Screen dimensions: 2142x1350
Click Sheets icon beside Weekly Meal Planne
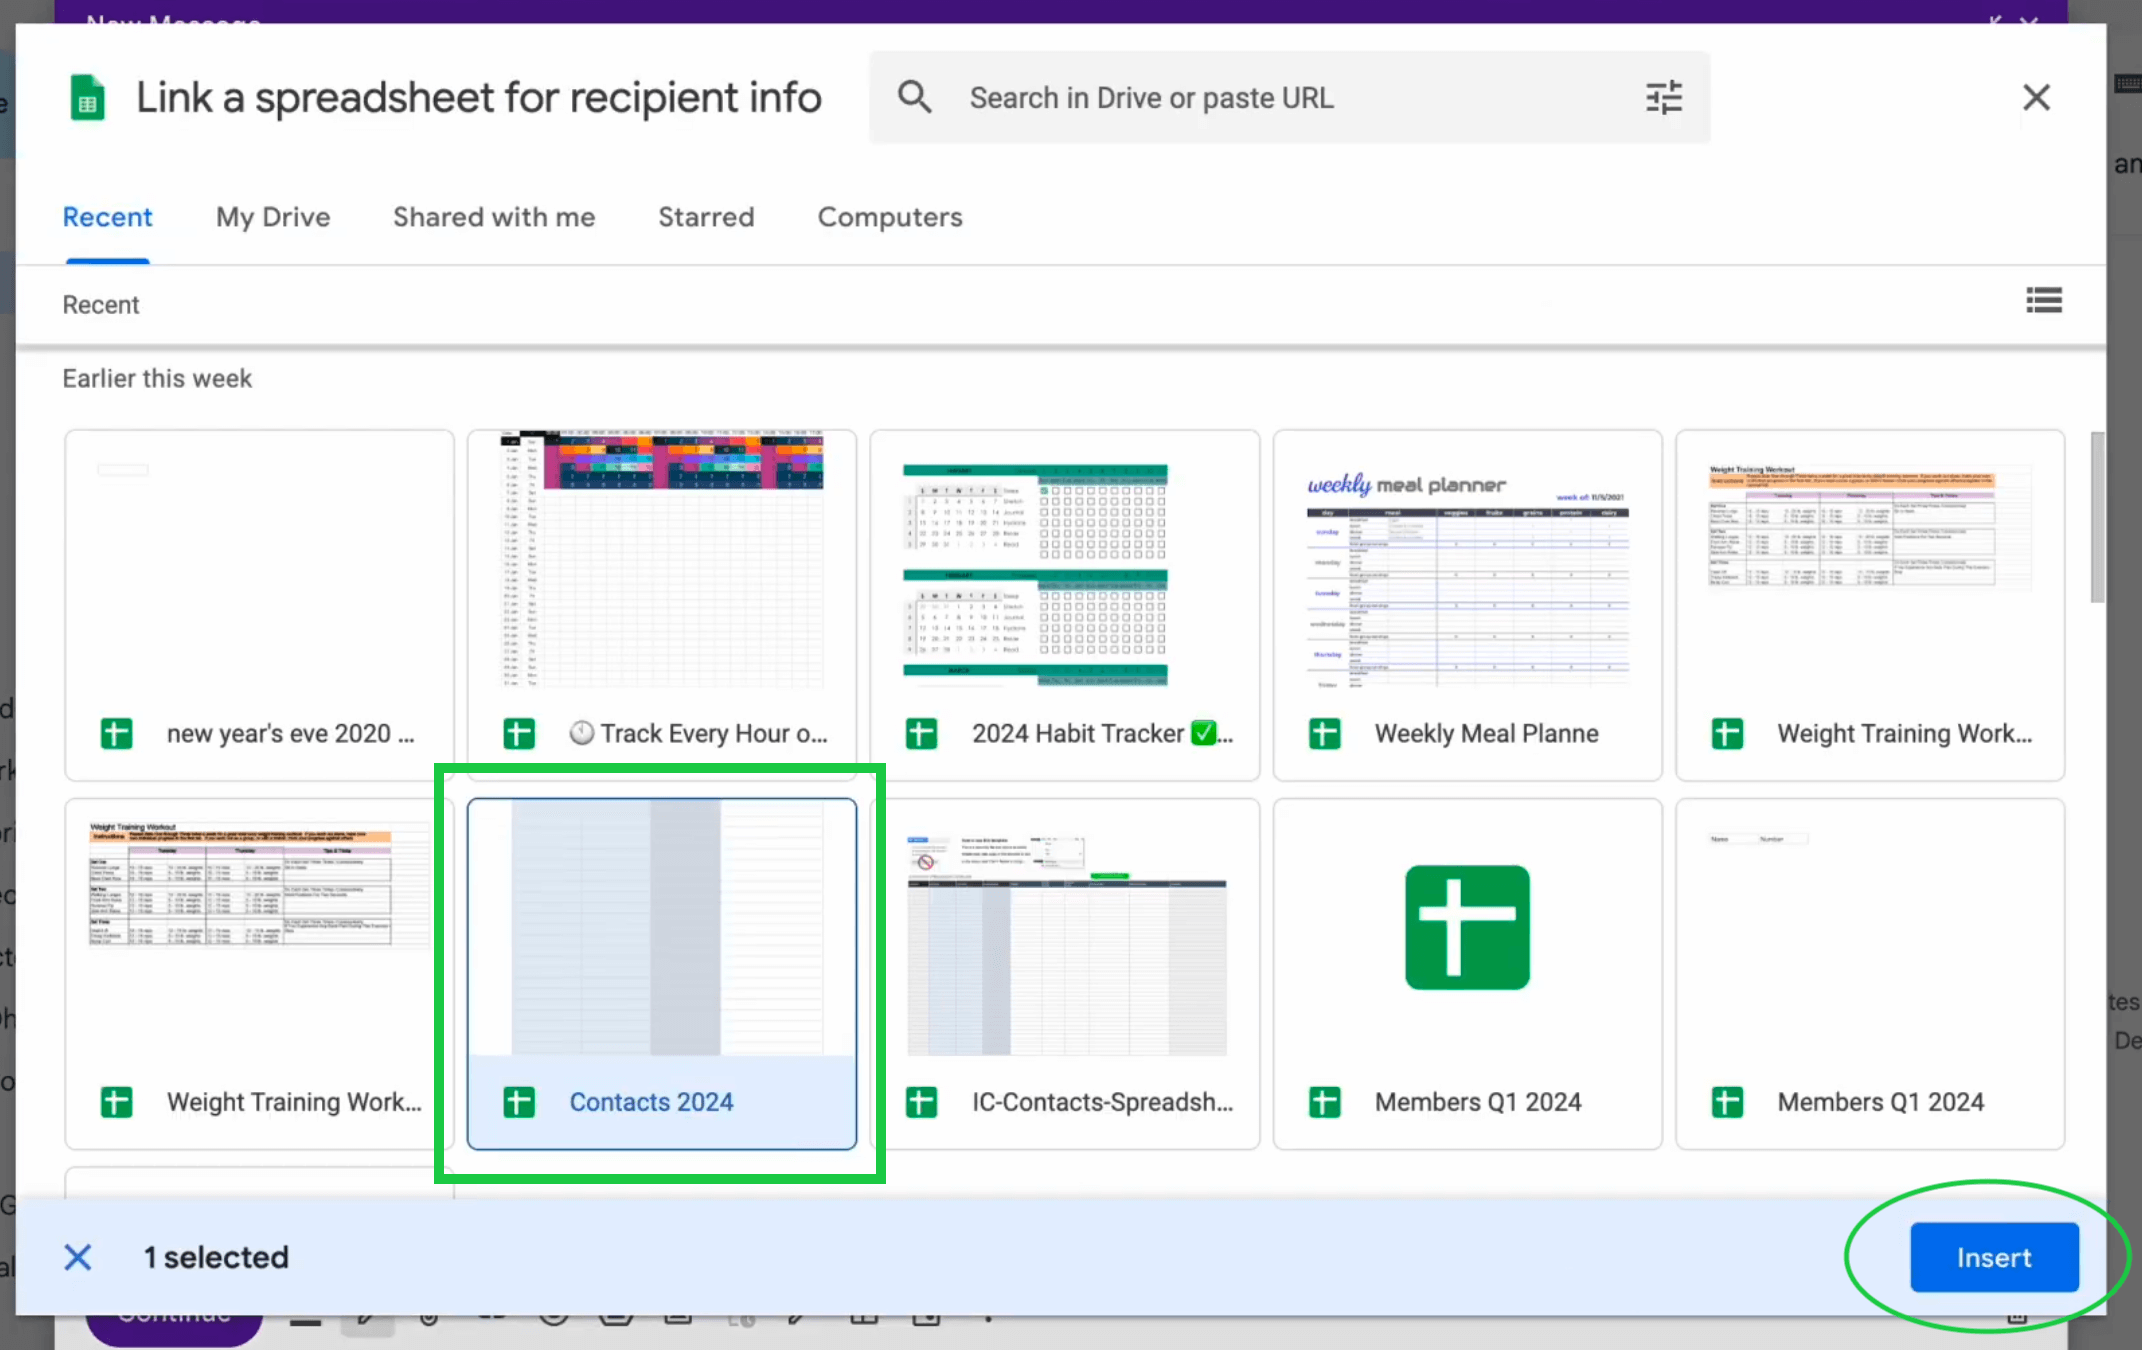[x=1325, y=733]
